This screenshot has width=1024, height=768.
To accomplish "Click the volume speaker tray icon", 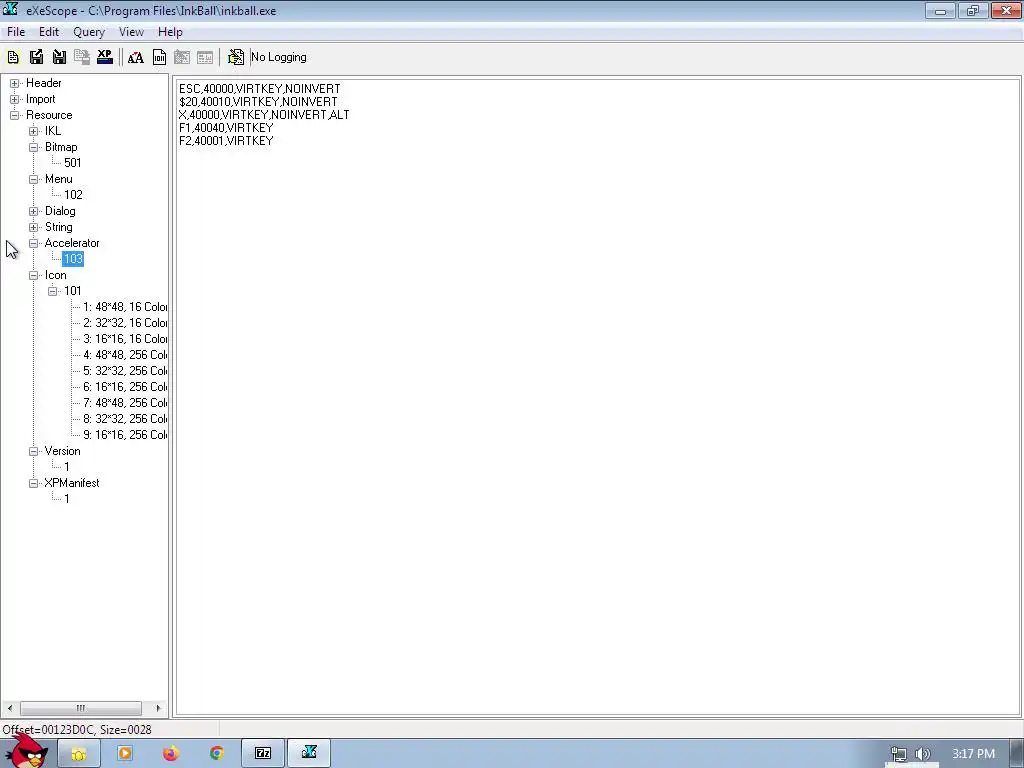I will pos(923,754).
